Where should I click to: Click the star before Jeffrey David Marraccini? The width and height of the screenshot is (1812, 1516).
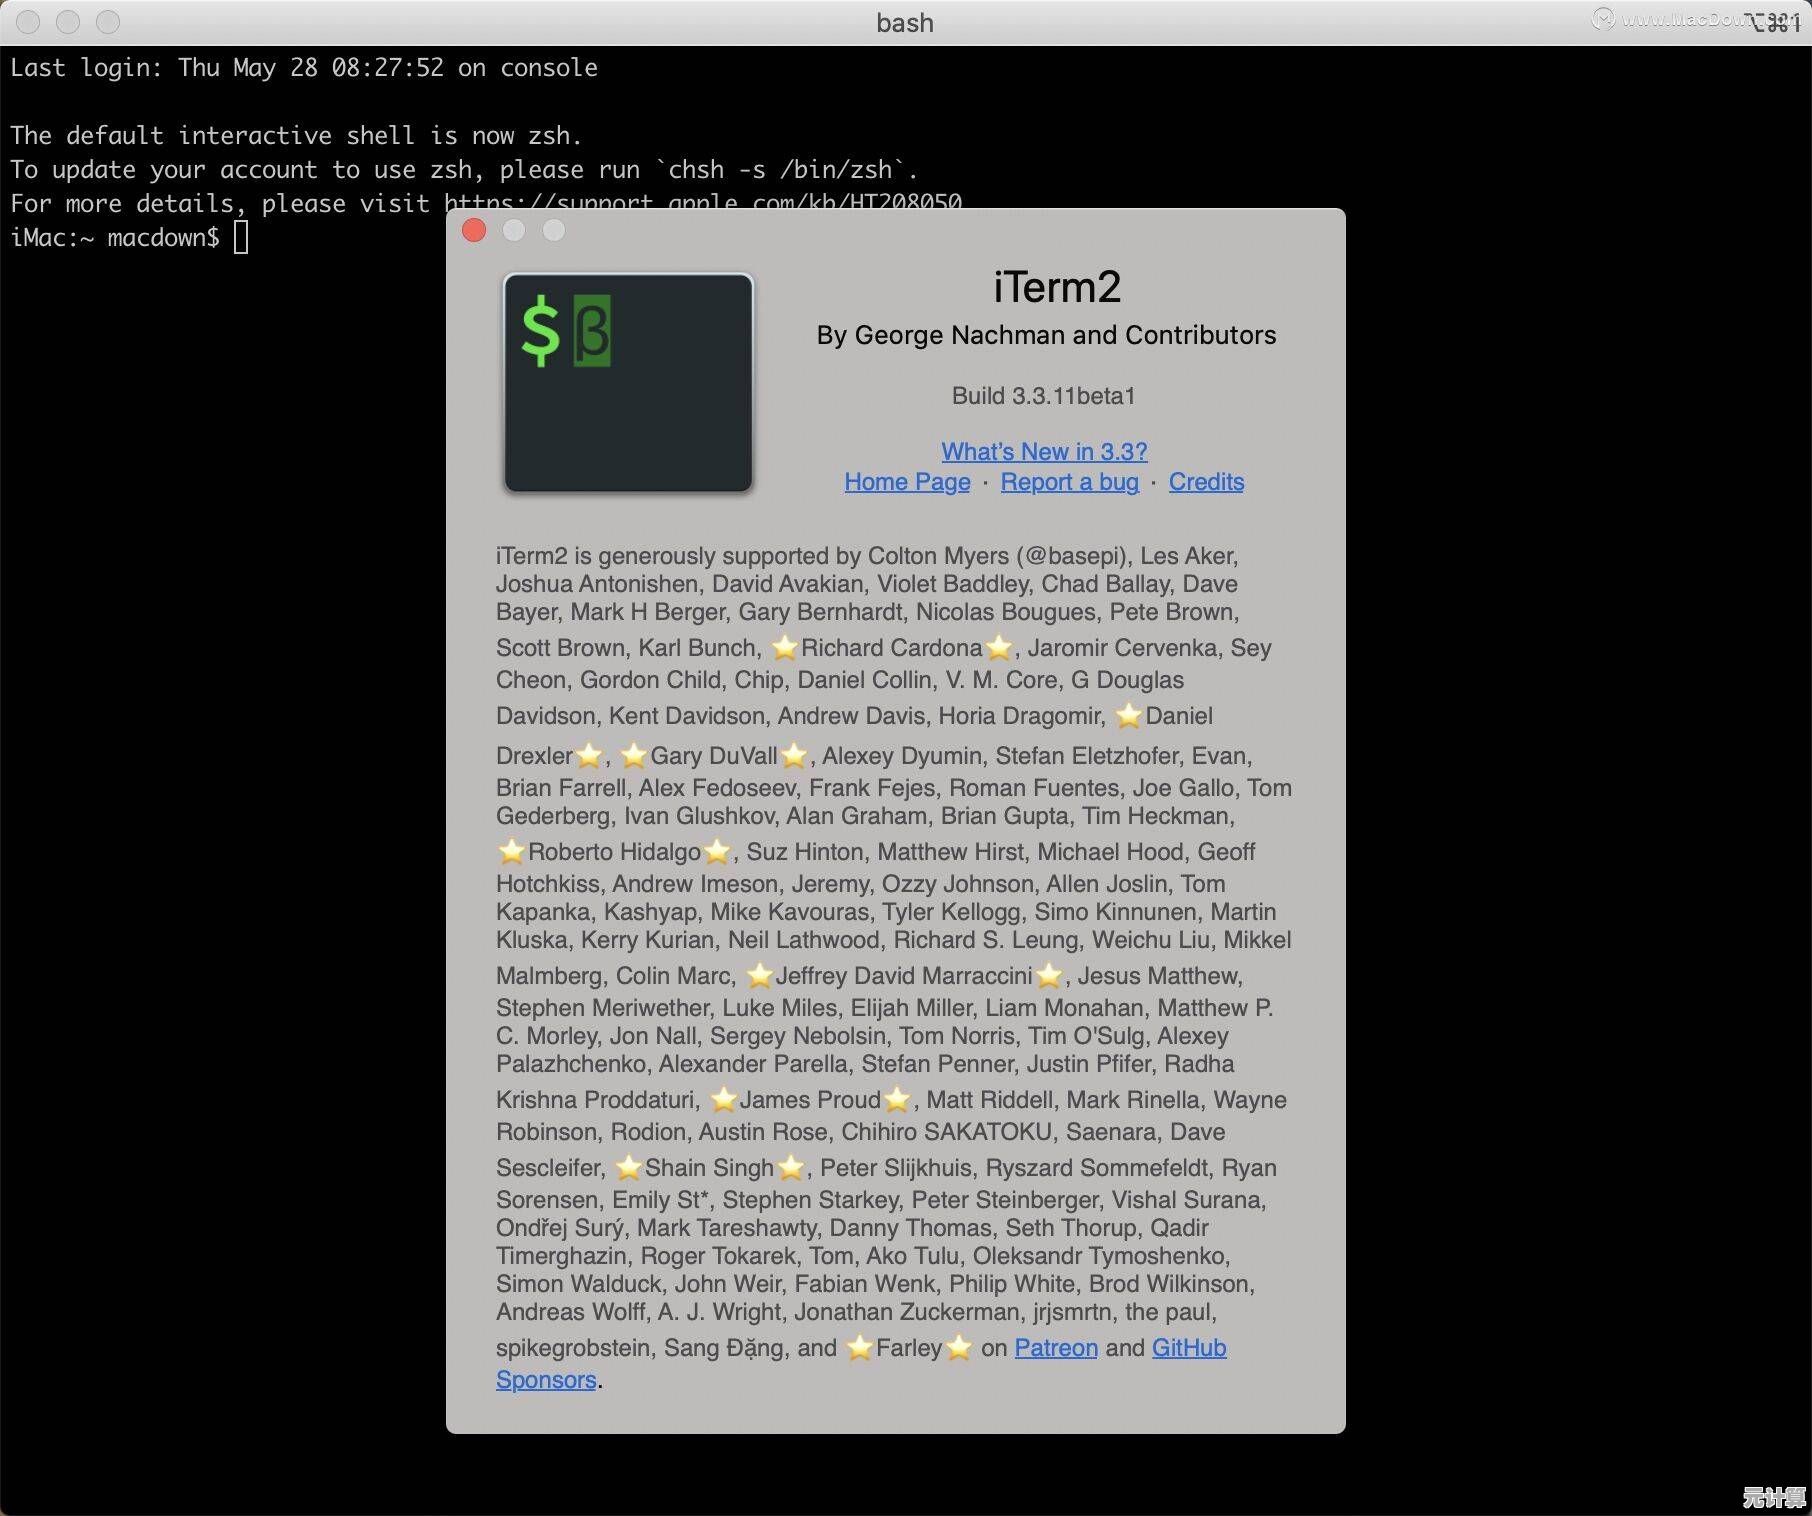pos(760,976)
